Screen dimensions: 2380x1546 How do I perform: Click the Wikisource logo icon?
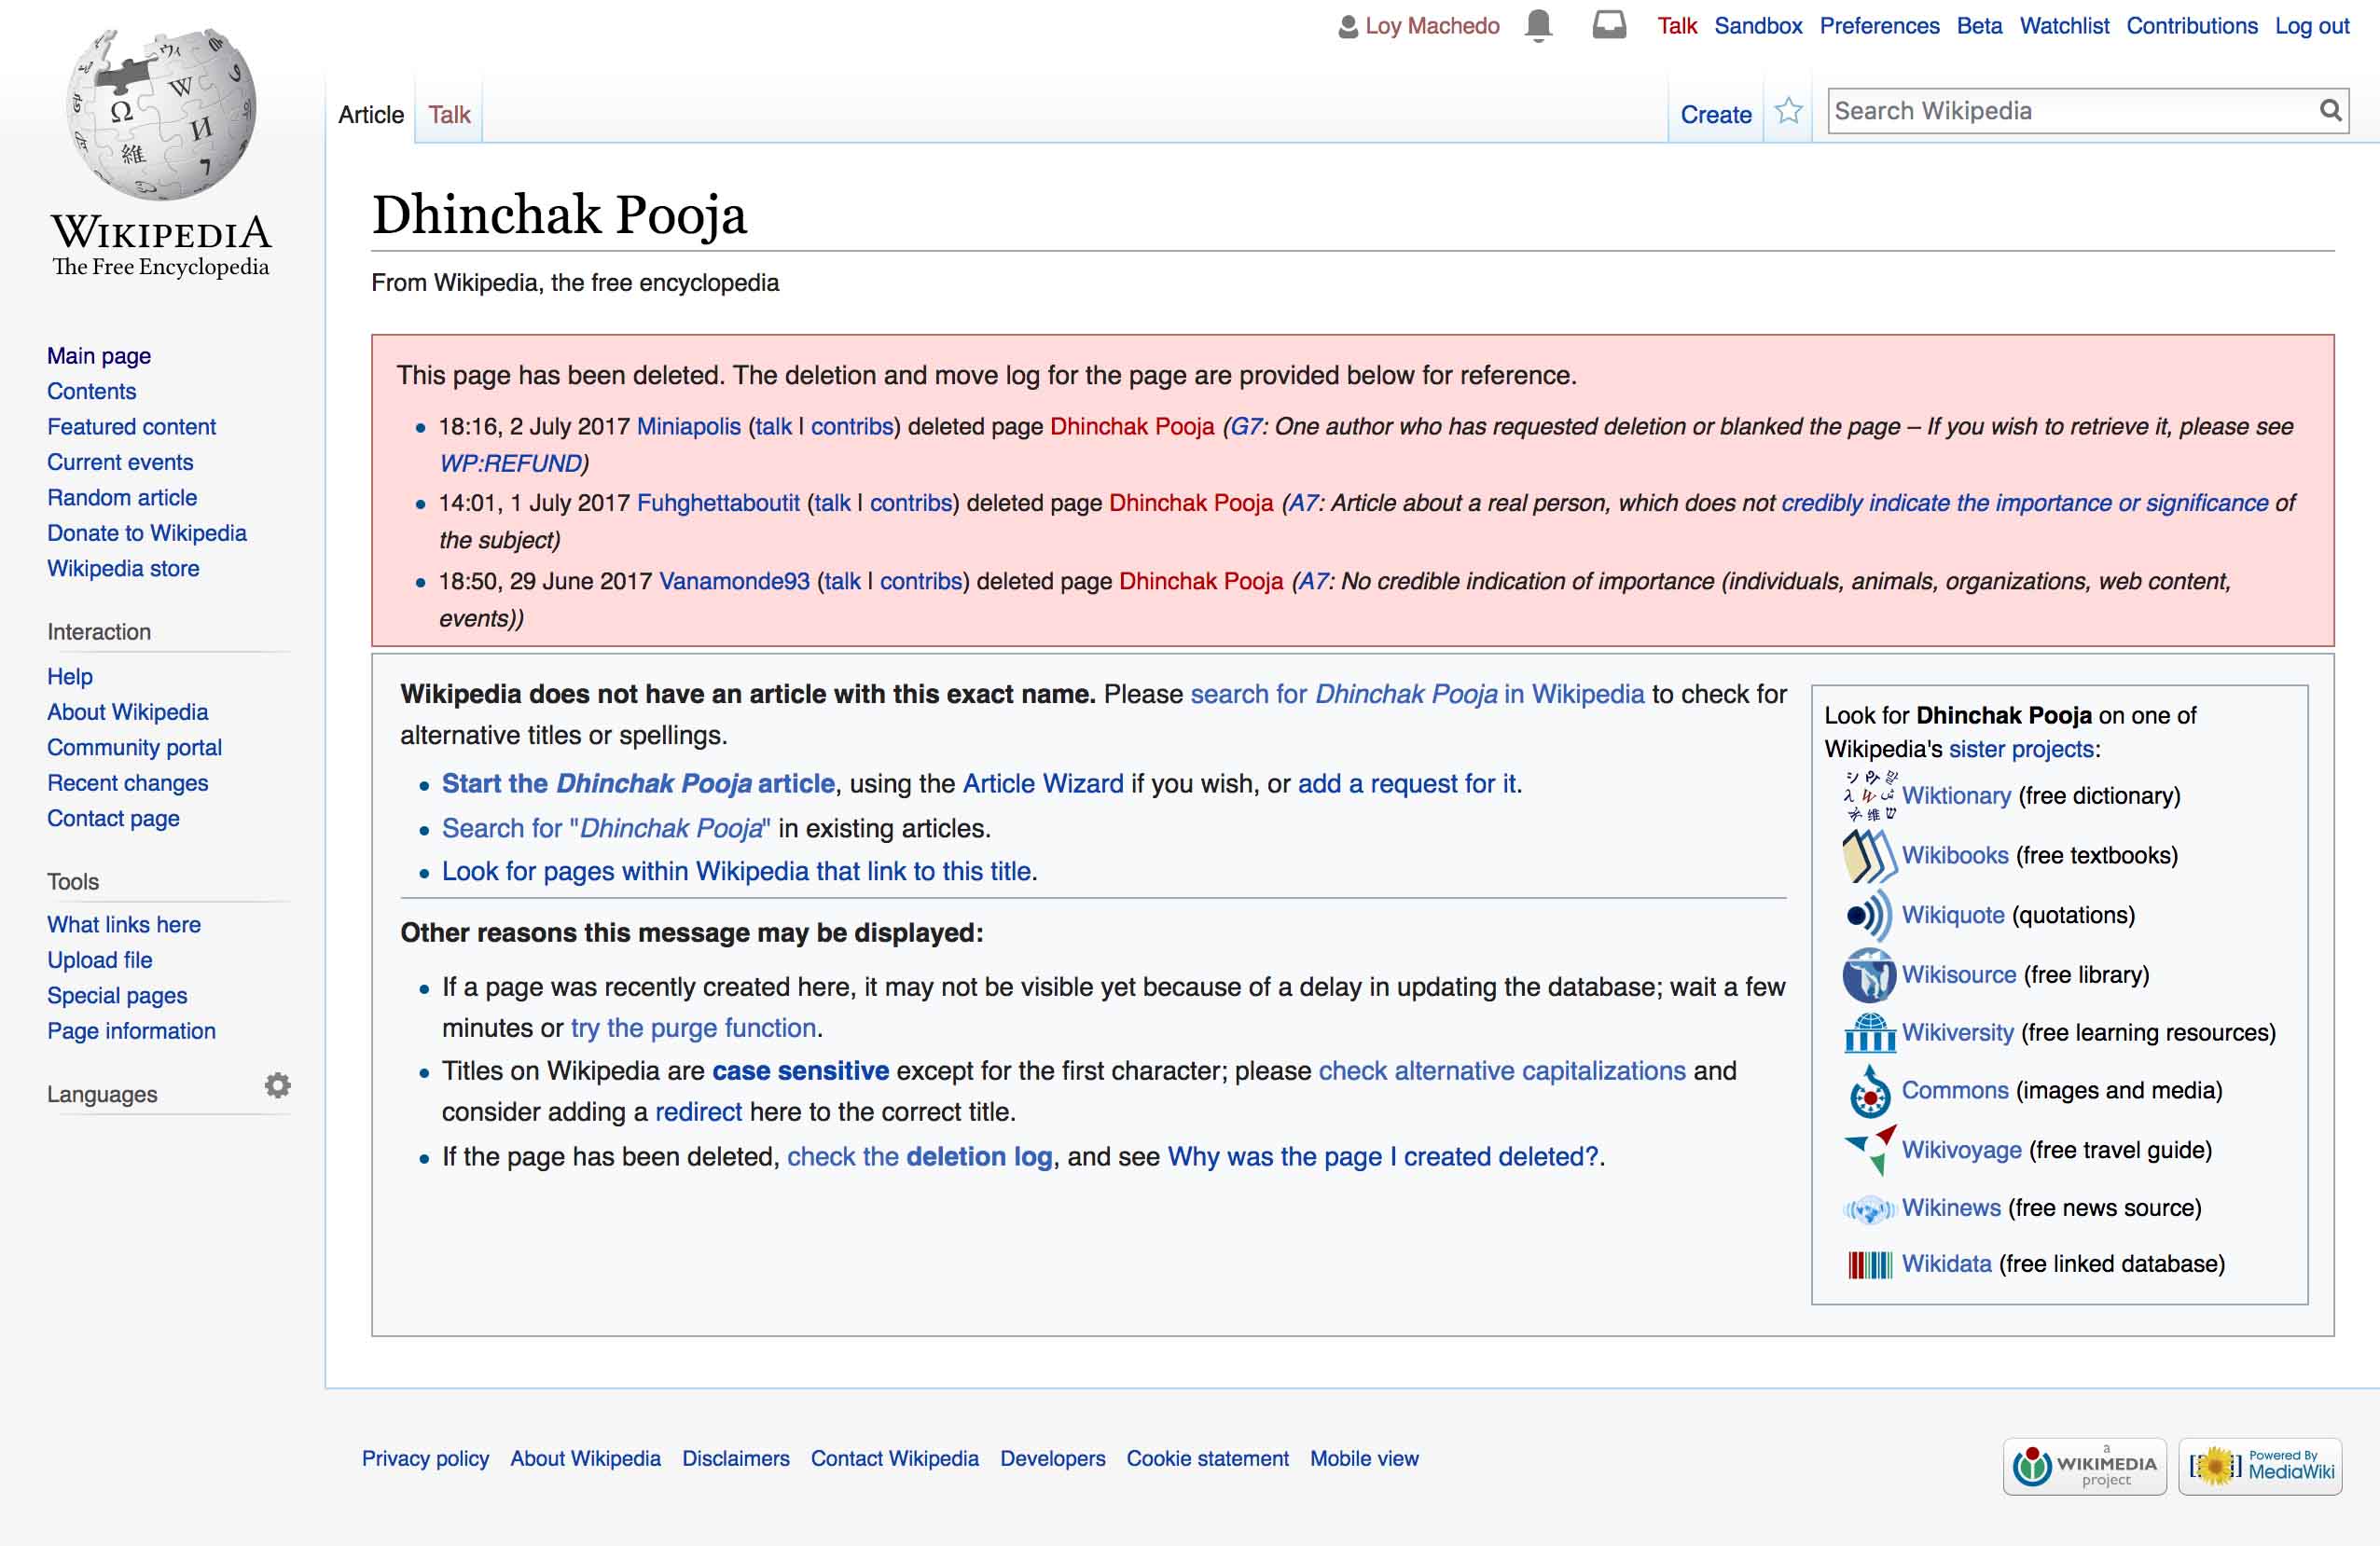click(x=1869, y=975)
